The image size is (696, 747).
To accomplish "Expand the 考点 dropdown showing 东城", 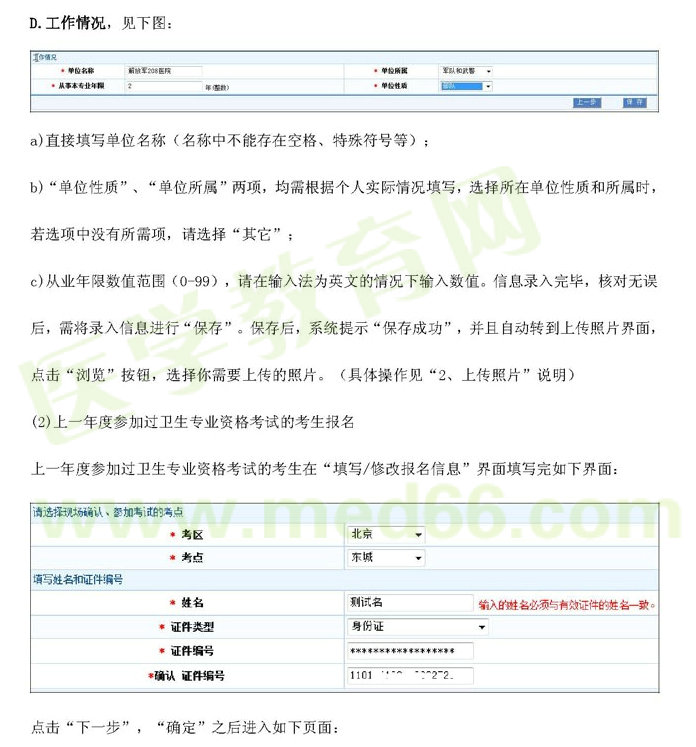I will 385,558.
